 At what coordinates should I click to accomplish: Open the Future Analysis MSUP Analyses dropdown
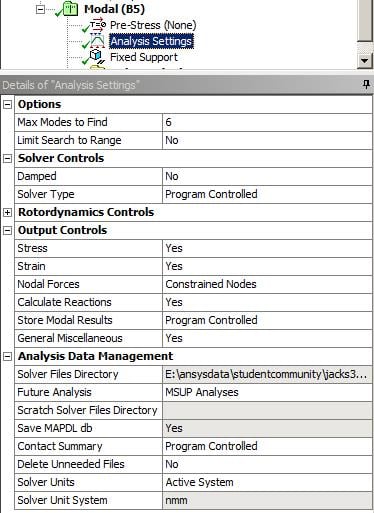click(x=267, y=392)
